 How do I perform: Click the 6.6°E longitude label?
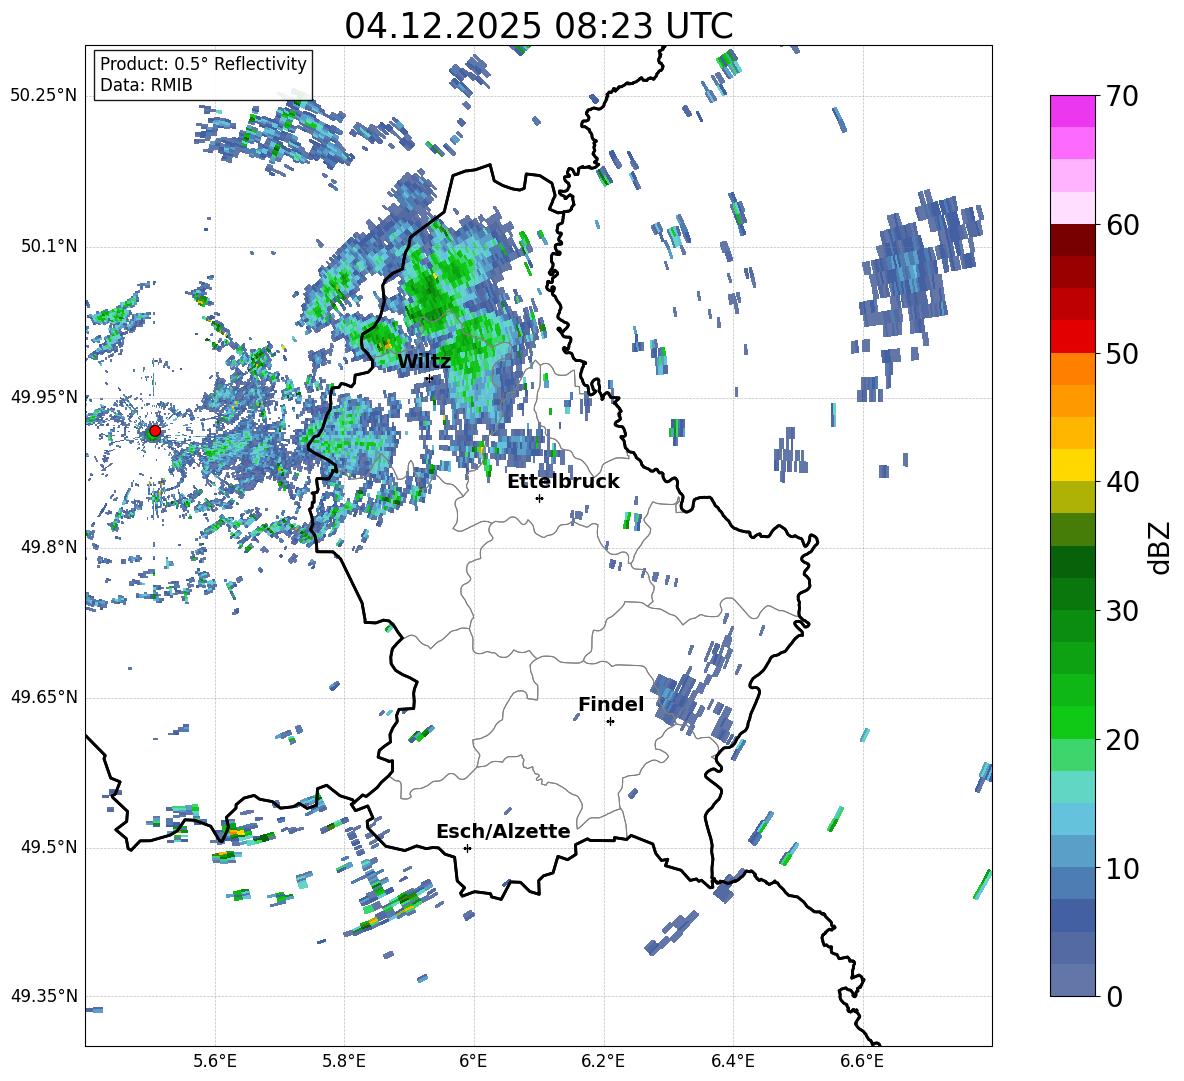point(862,1062)
